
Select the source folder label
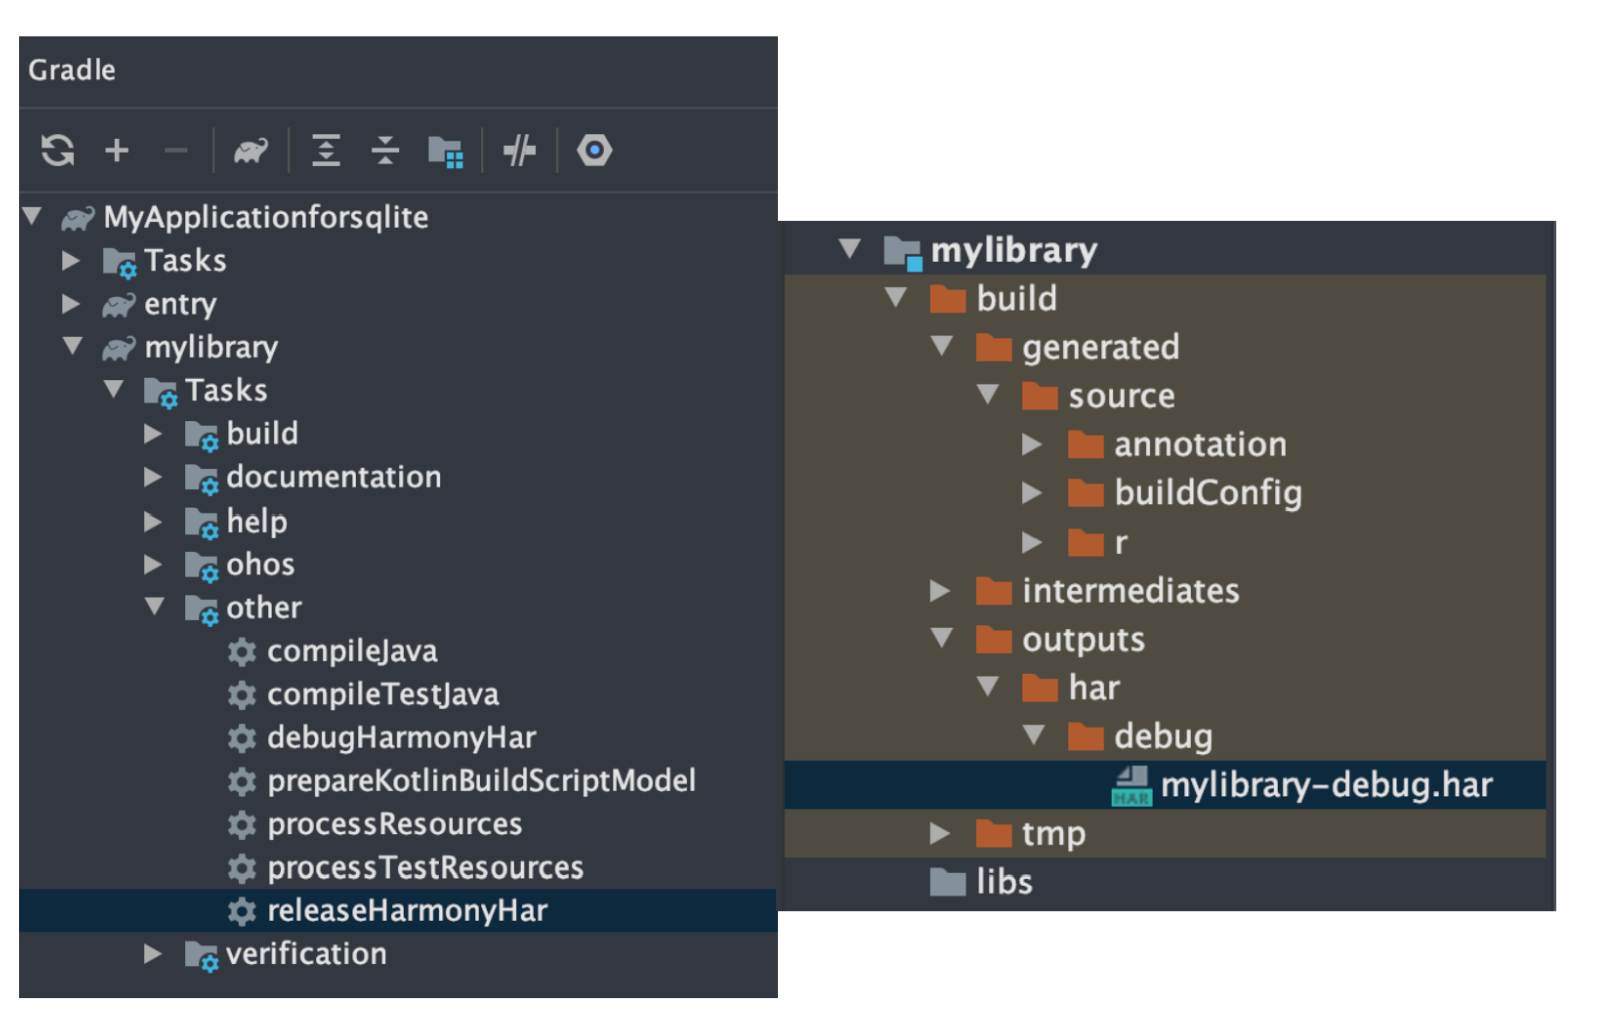[x=1121, y=396]
